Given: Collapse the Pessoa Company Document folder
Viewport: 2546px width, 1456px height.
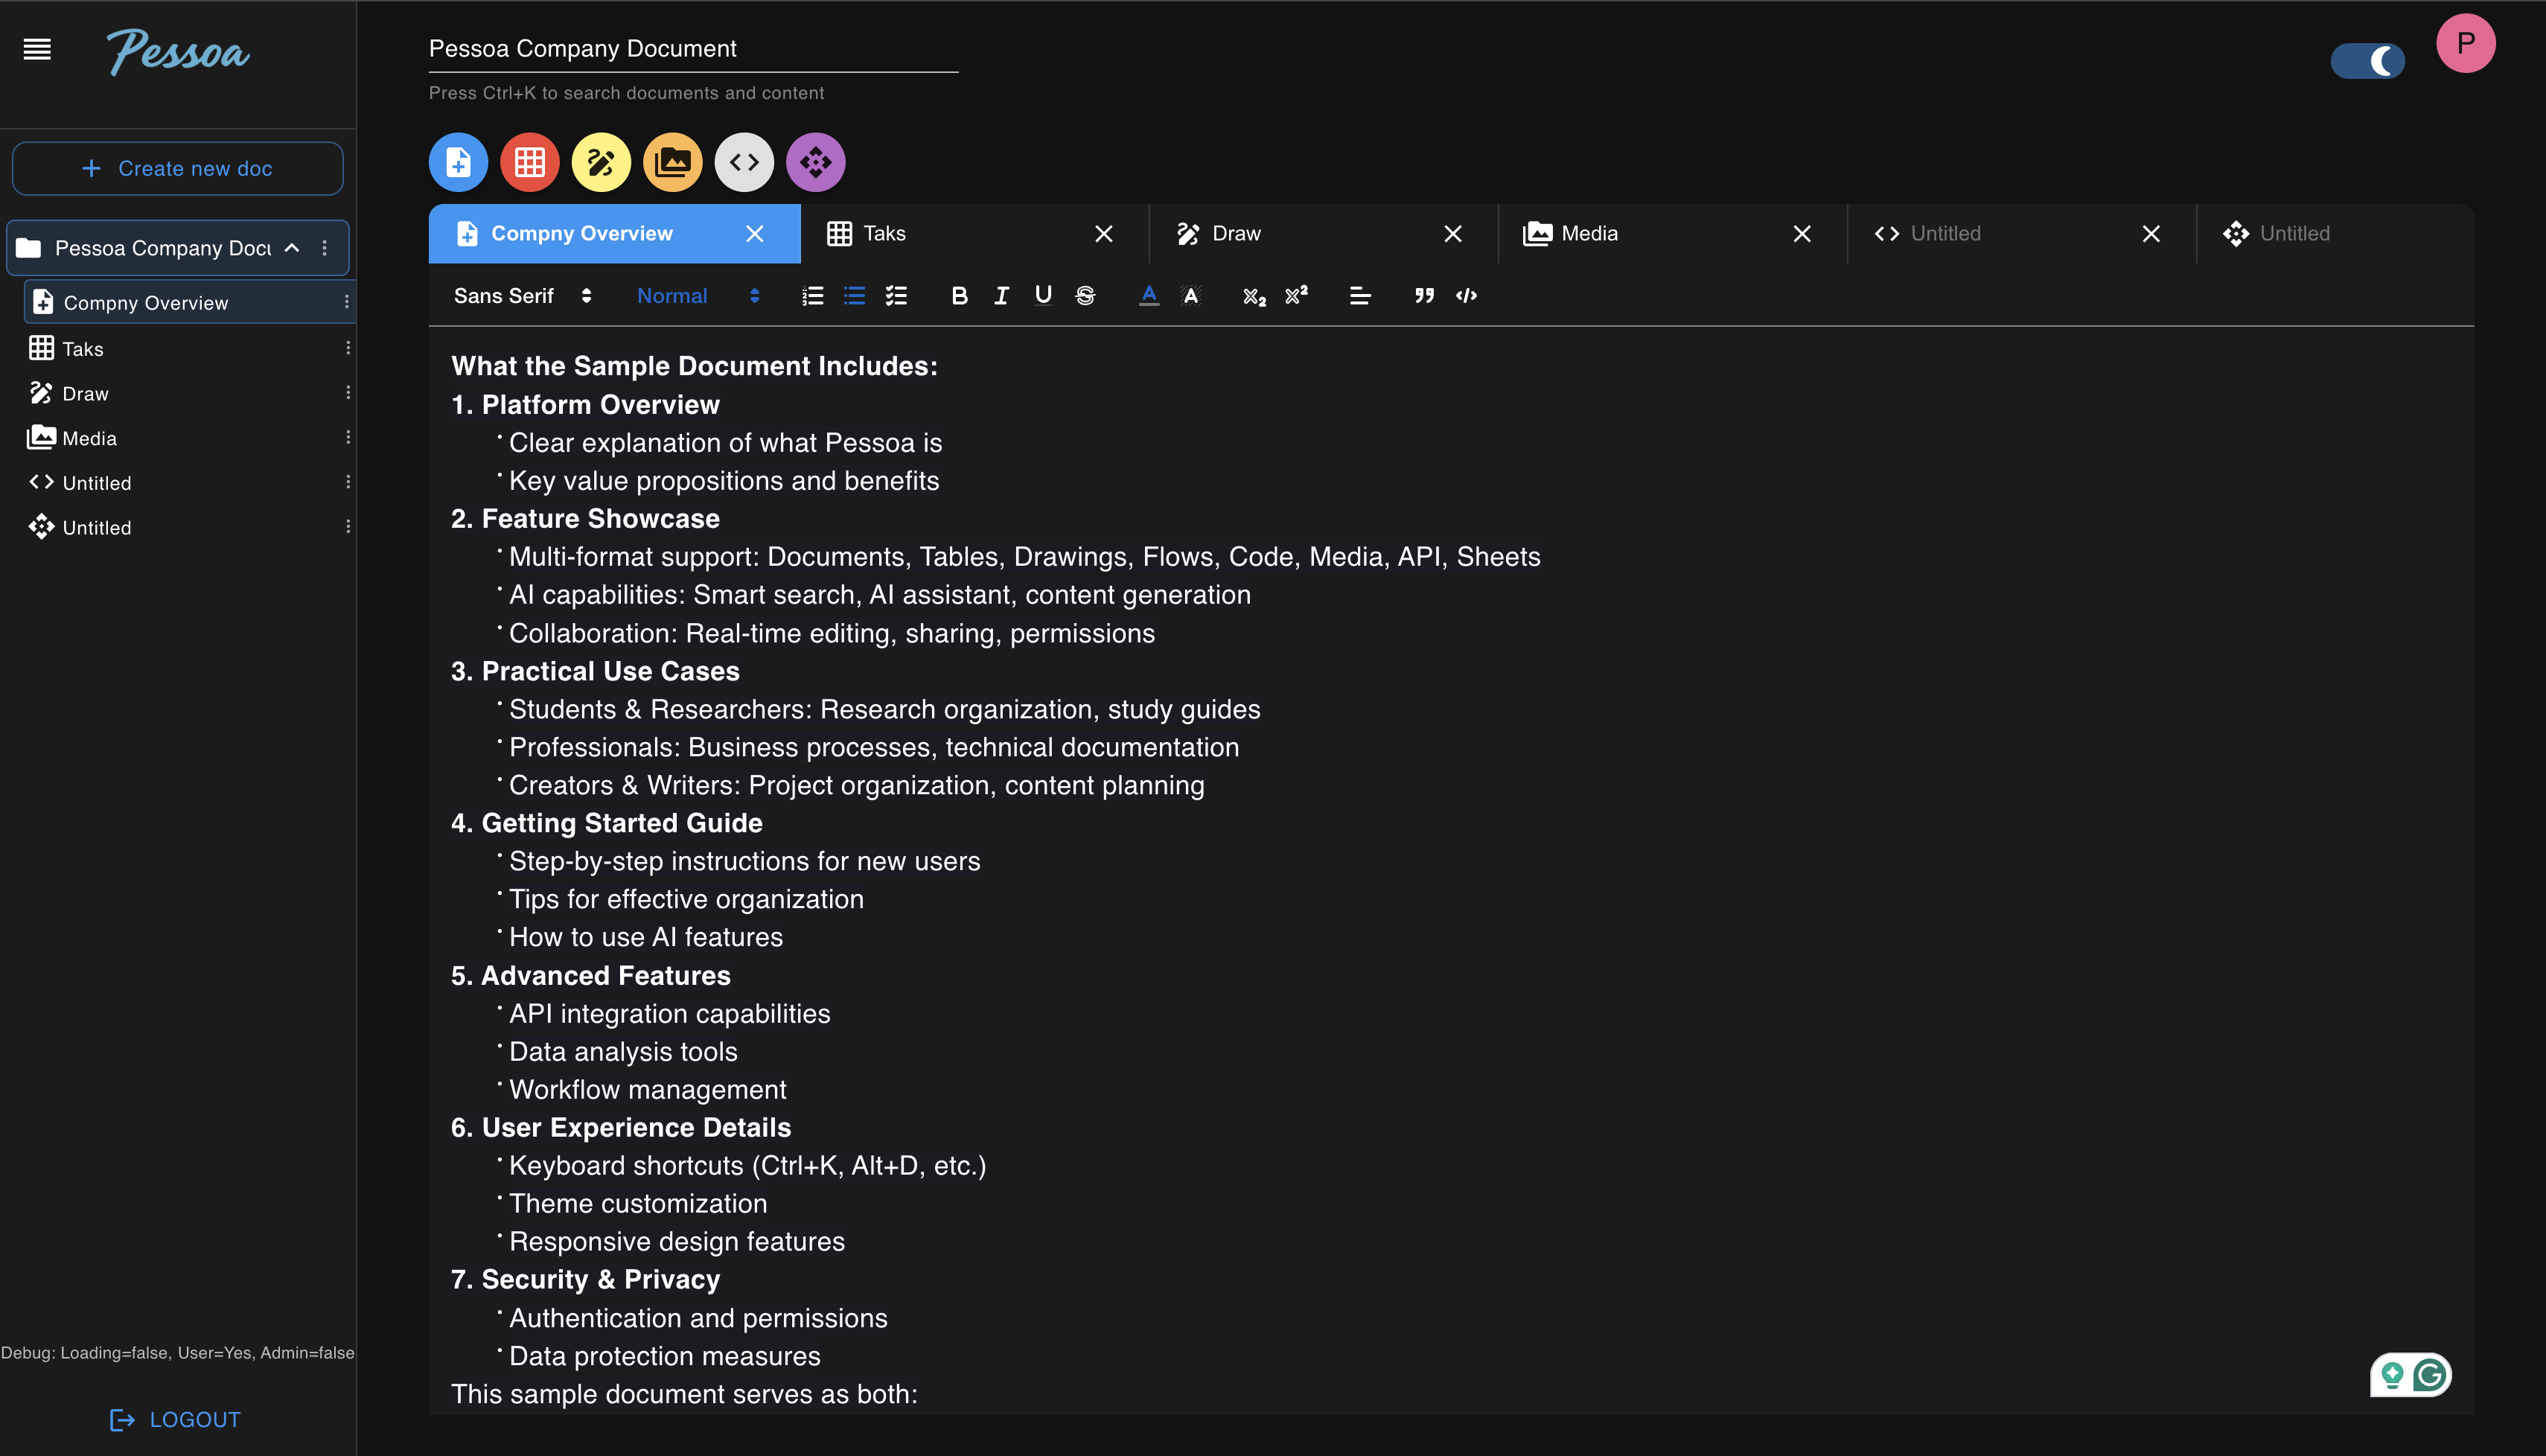Looking at the screenshot, I should 292,248.
